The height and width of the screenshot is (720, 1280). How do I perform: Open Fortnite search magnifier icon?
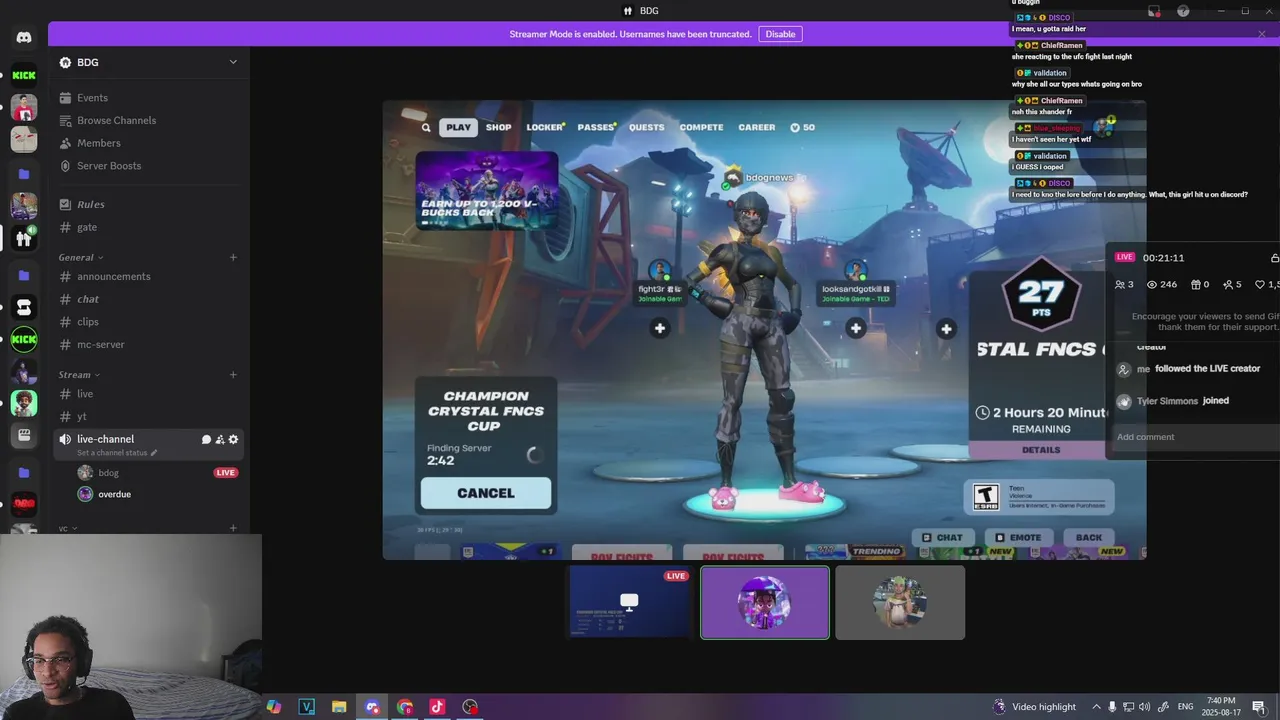(426, 128)
